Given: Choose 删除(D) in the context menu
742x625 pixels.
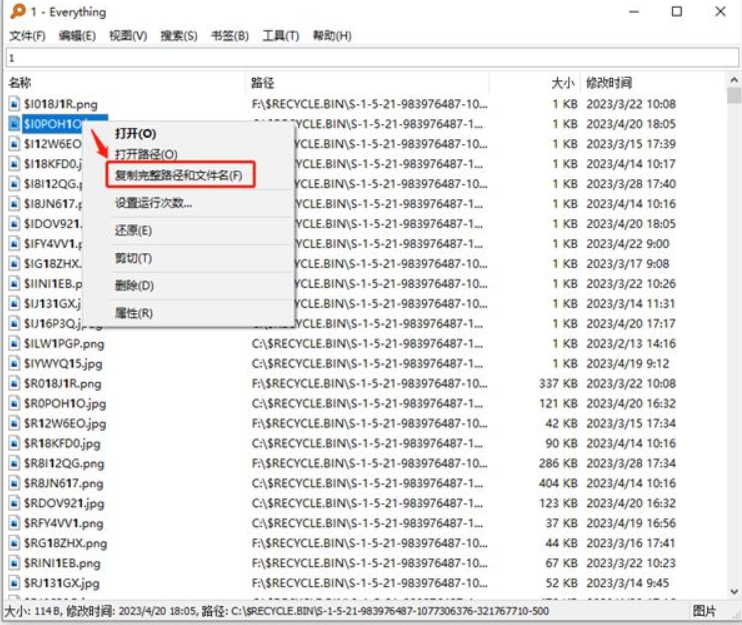Looking at the screenshot, I should click(134, 286).
